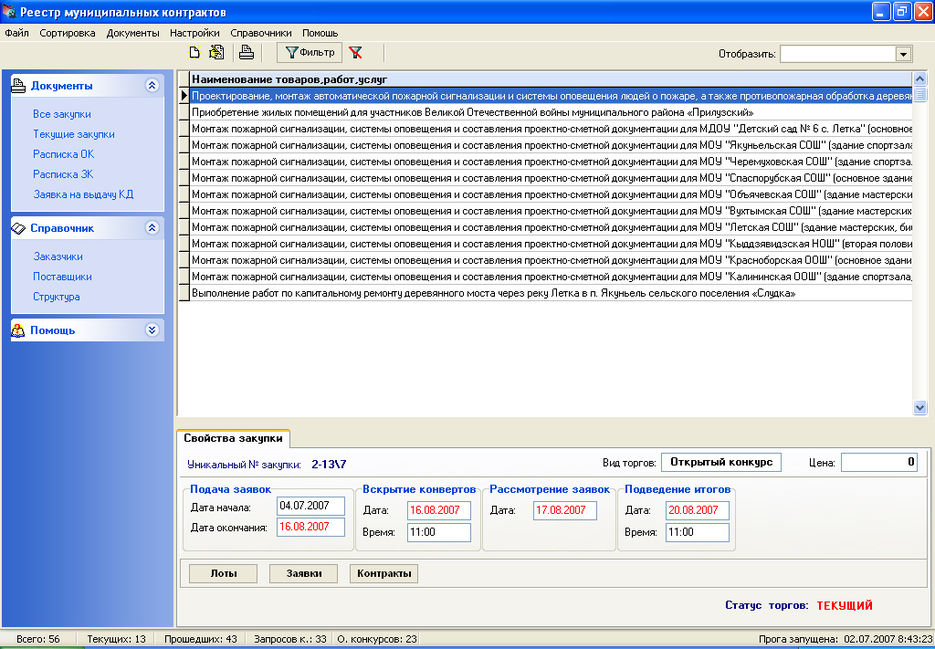Click the Рассмотрение заявок date 17.08.2007
The height and width of the screenshot is (649, 935).
pyautogui.click(x=565, y=510)
